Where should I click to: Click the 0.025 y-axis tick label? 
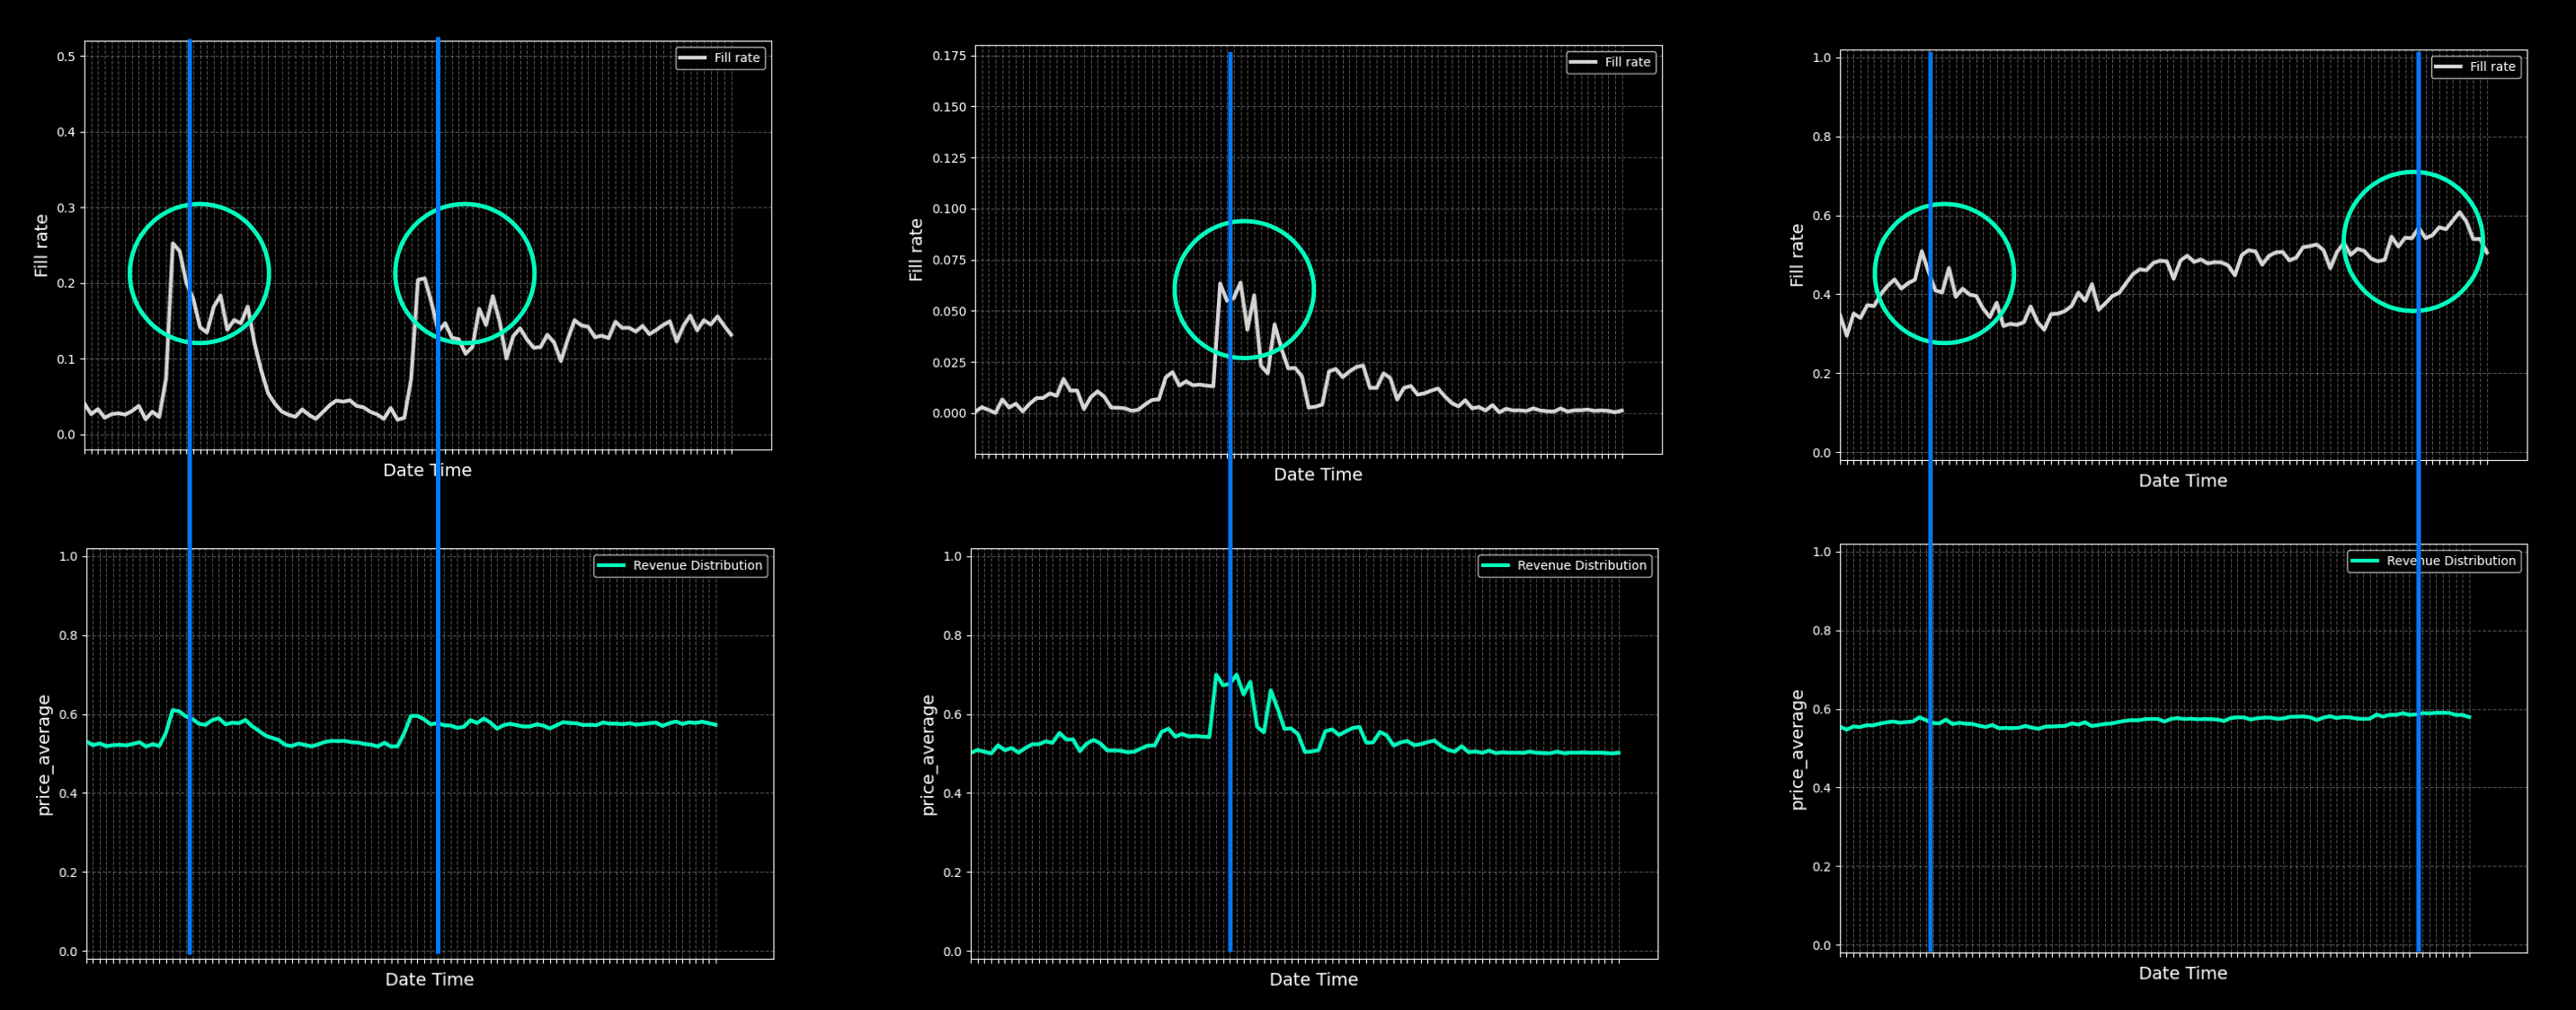coord(948,362)
